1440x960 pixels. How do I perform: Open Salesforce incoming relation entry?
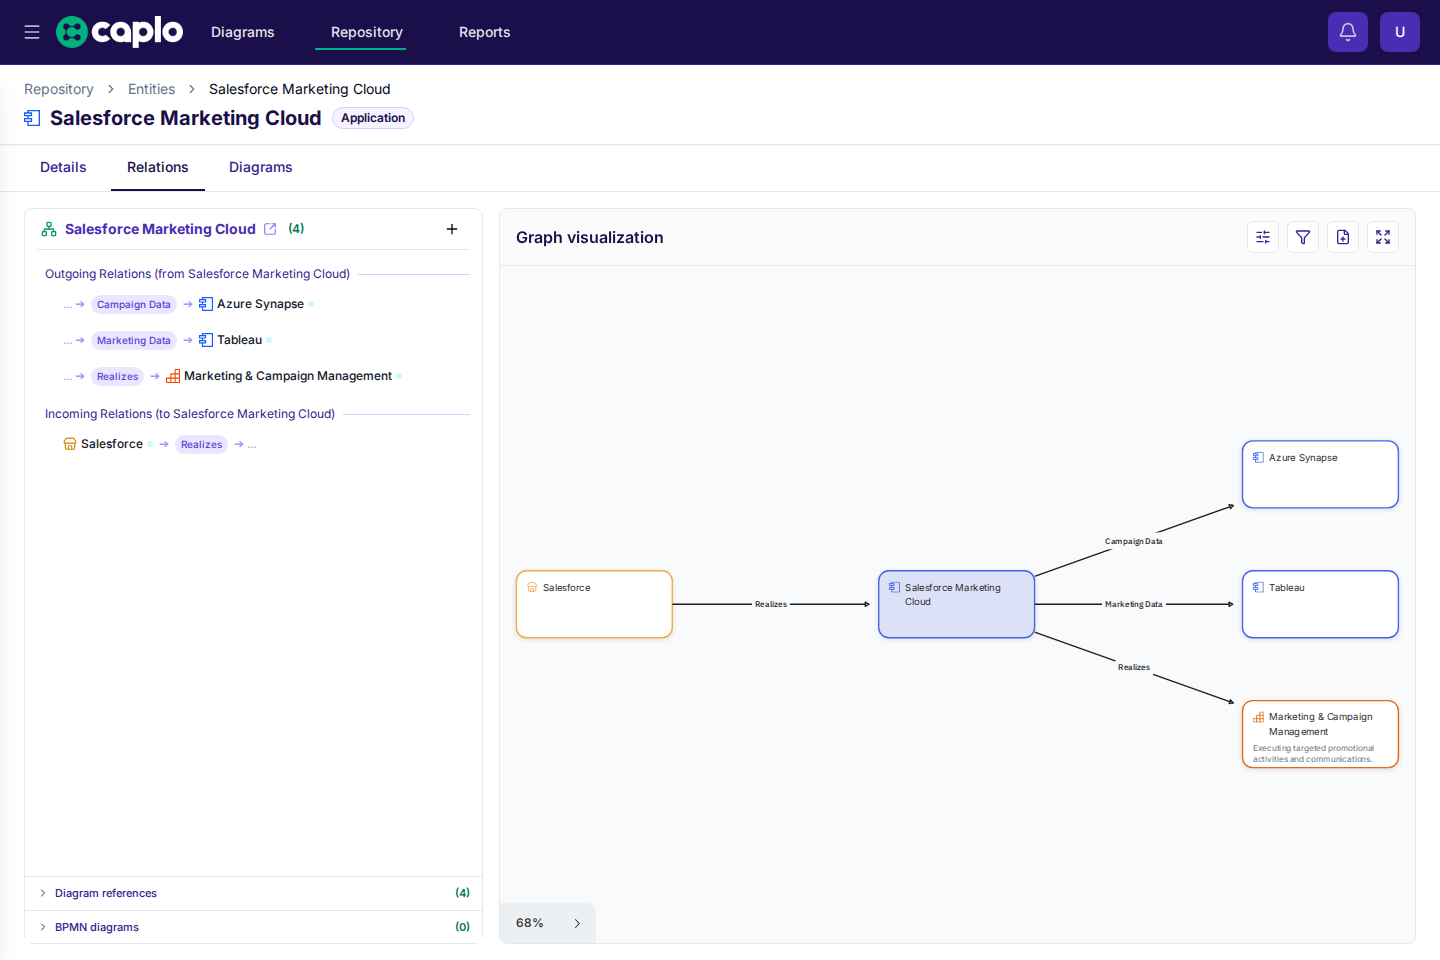click(x=112, y=444)
